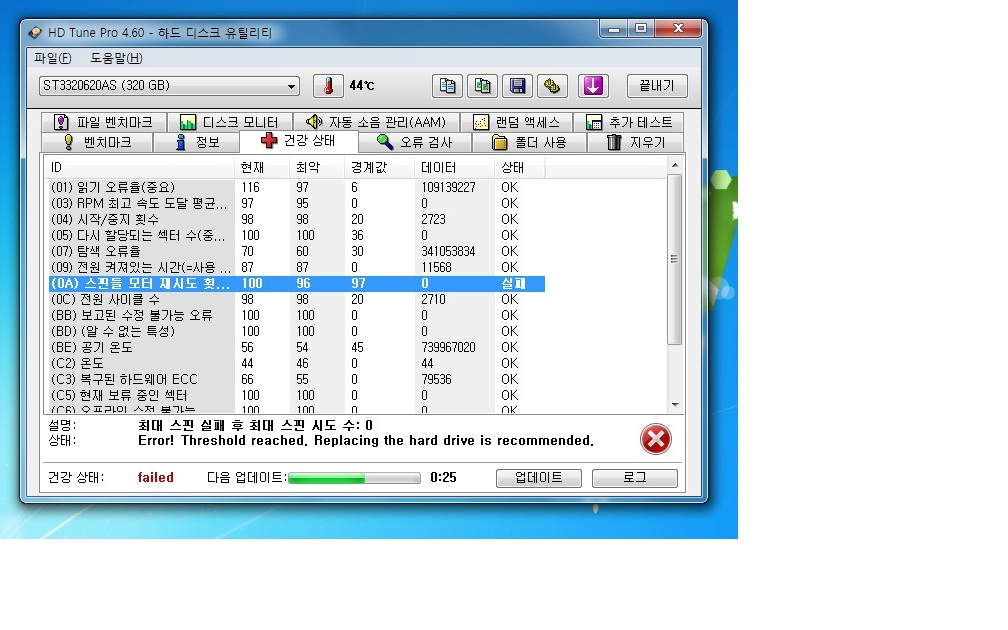Click the 현재 column header
This screenshot has height=630, width=1008.
tap(262, 168)
